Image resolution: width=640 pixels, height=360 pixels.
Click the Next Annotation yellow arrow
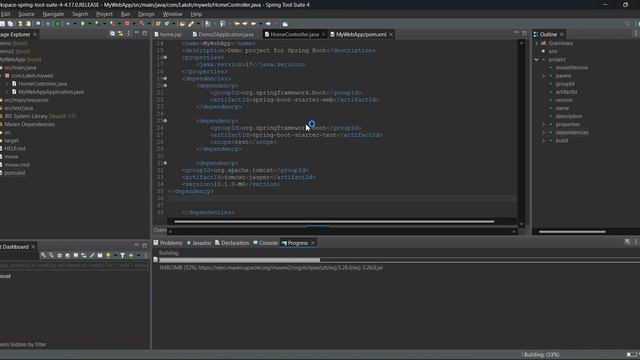tap(244, 24)
